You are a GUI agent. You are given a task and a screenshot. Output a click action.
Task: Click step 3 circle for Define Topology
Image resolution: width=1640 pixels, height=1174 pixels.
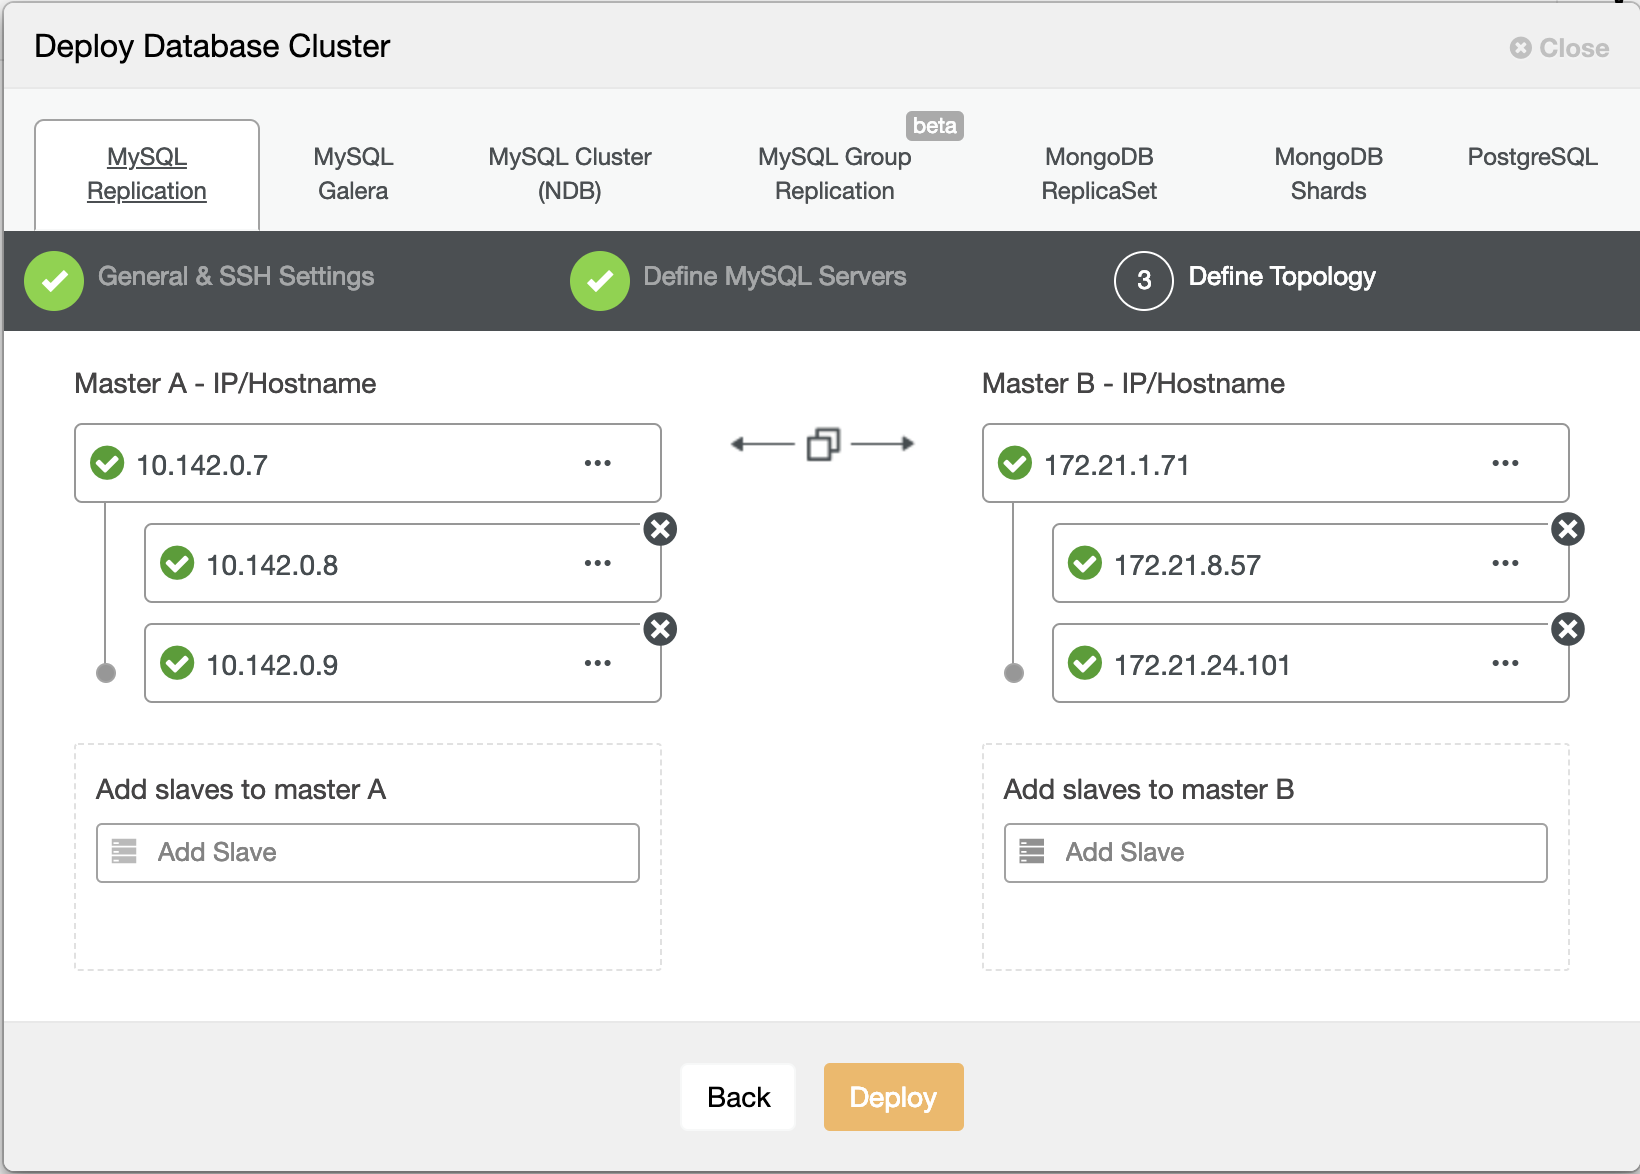point(1144,281)
